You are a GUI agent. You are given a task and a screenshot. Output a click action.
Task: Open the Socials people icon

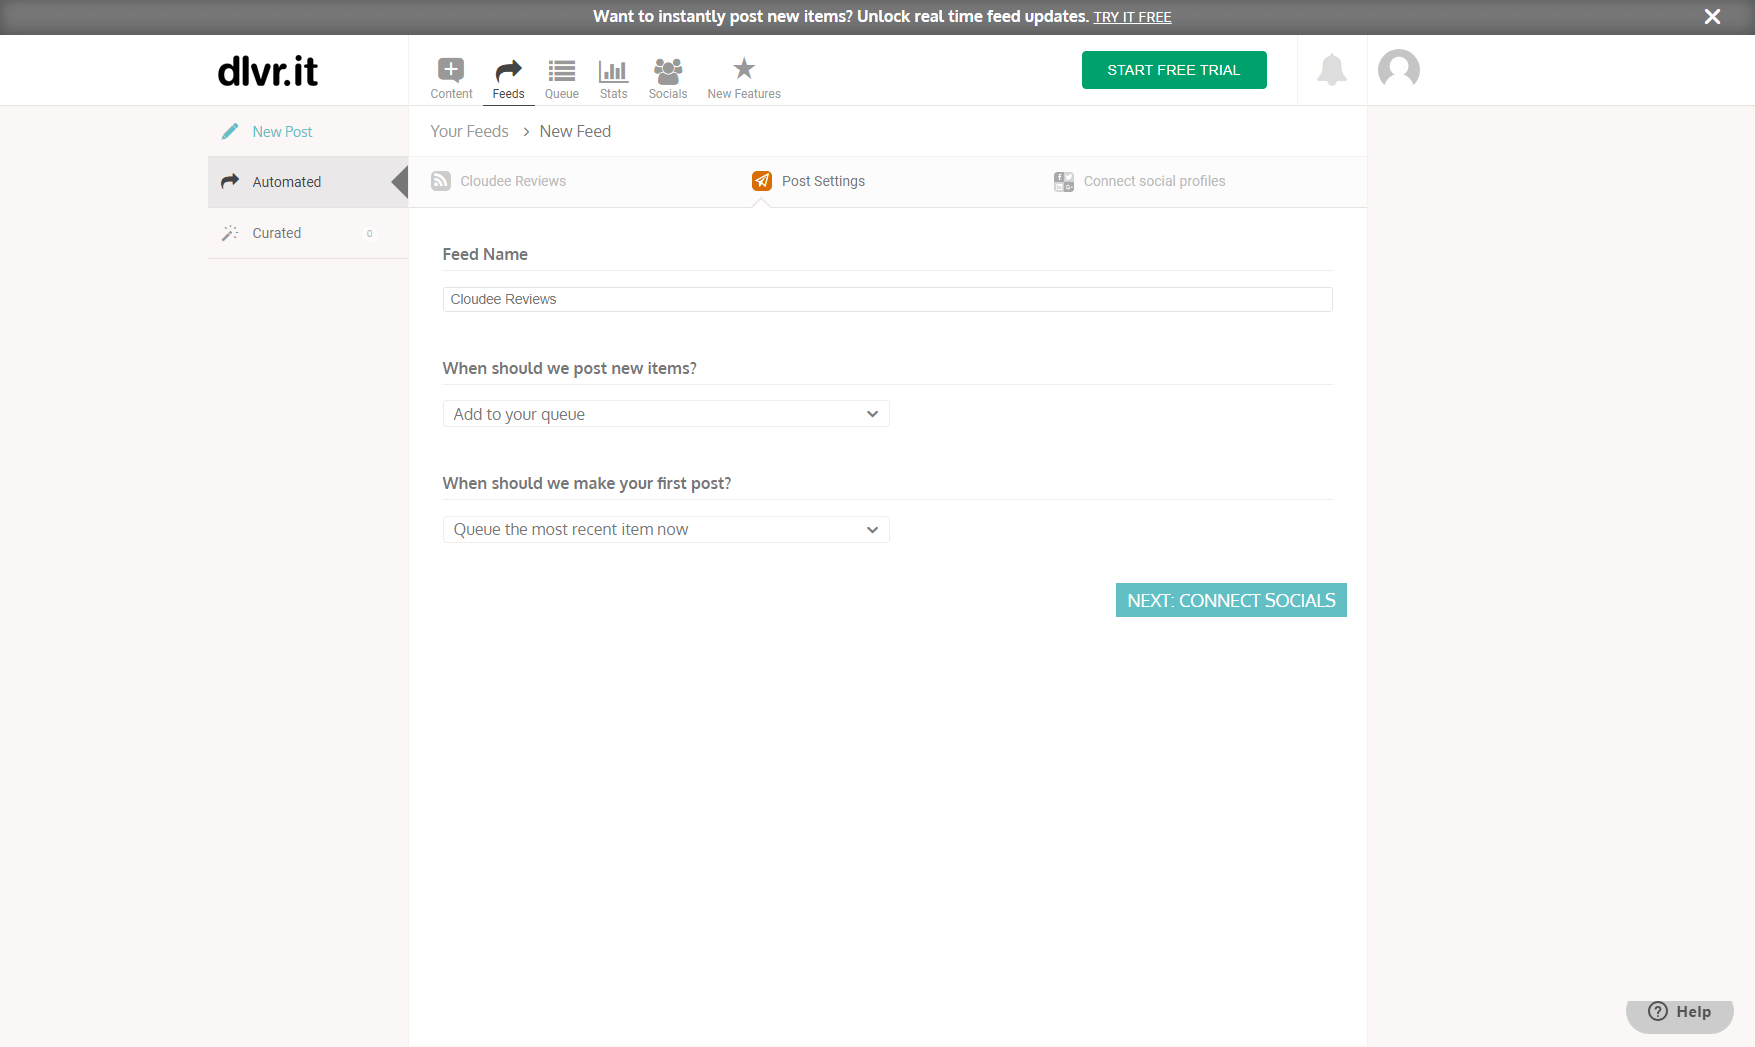click(x=667, y=70)
